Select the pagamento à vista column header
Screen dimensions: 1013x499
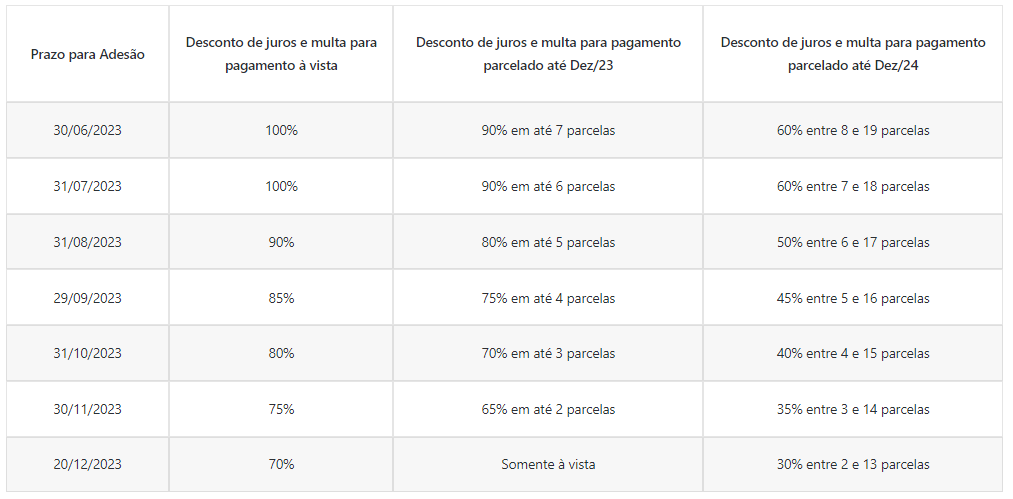tap(281, 54)
